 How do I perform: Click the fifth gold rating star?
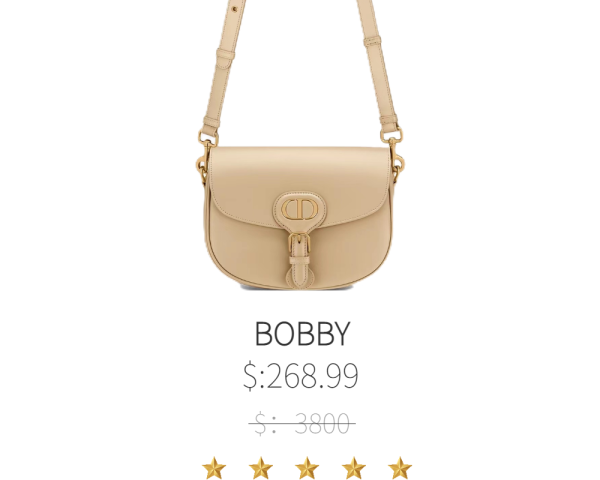tap(400, 468)
